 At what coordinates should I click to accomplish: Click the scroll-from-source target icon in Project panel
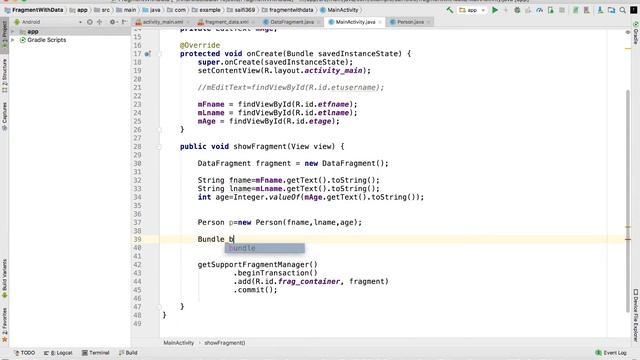[x=90, y=22]
